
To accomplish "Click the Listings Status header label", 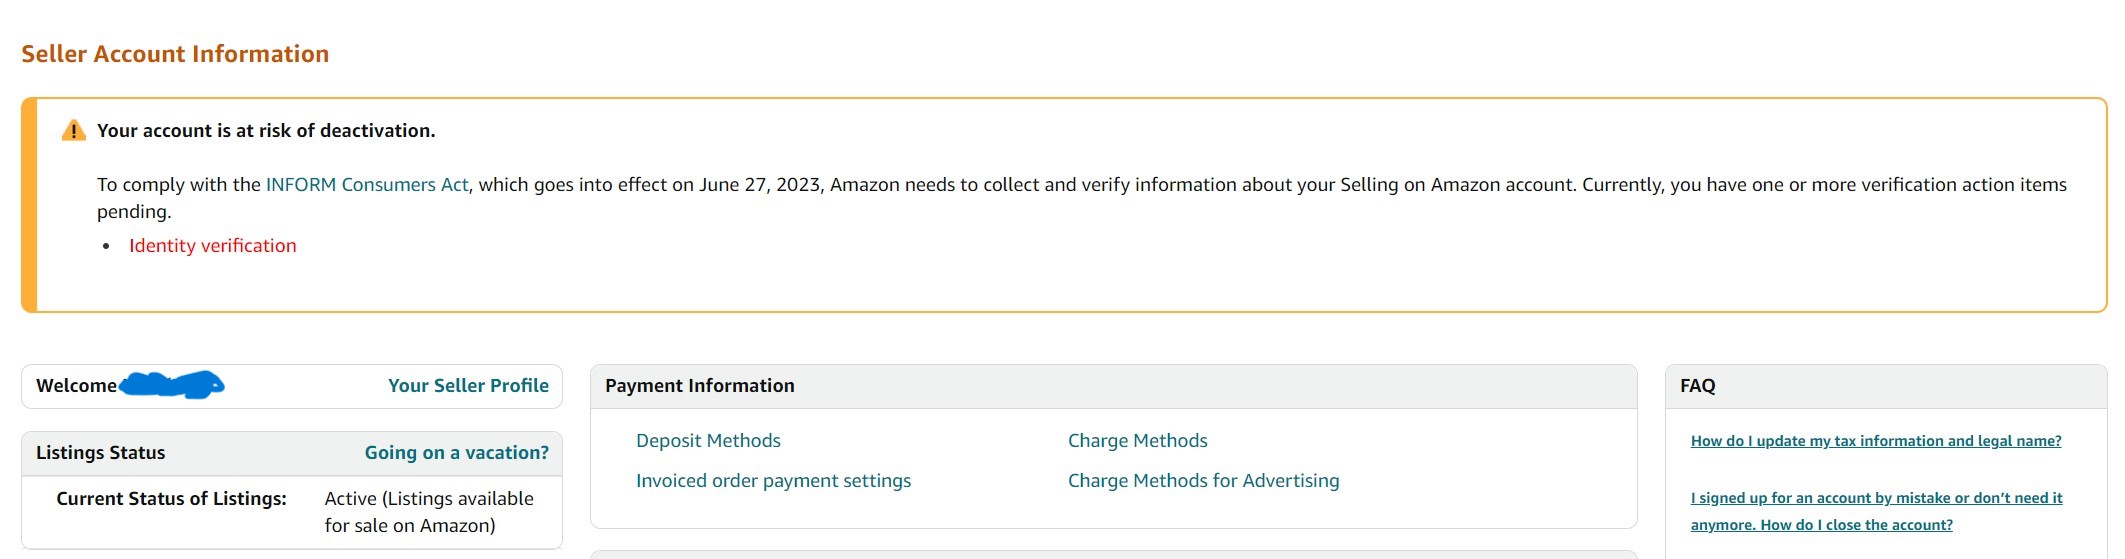I will pyautogui.click(x=101, y=453).
